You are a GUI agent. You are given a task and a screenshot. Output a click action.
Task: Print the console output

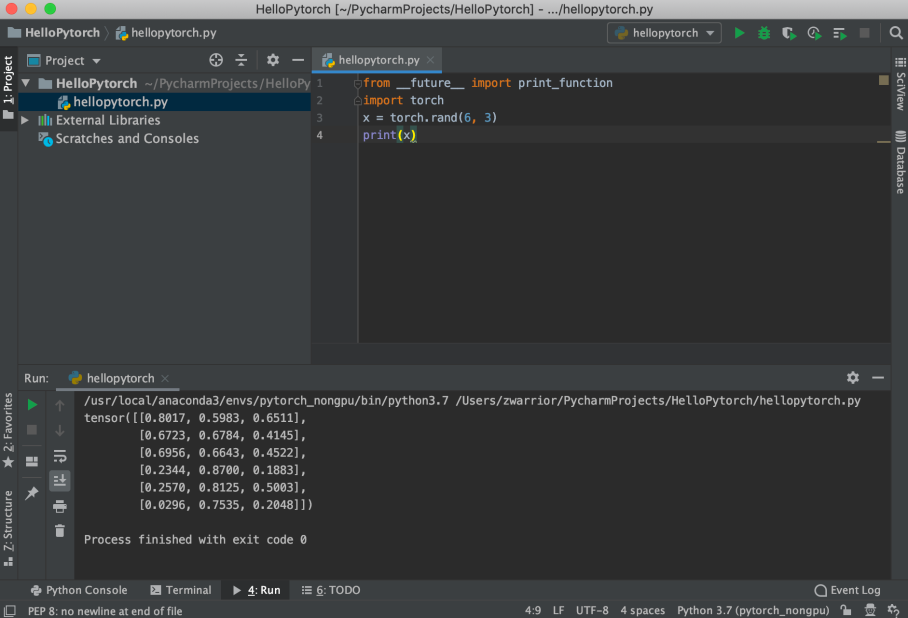[x=59, y=505]
